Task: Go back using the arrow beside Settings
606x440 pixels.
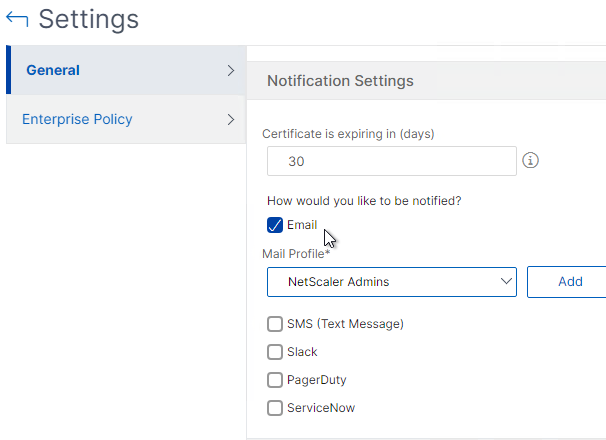Action: point(17,19)
